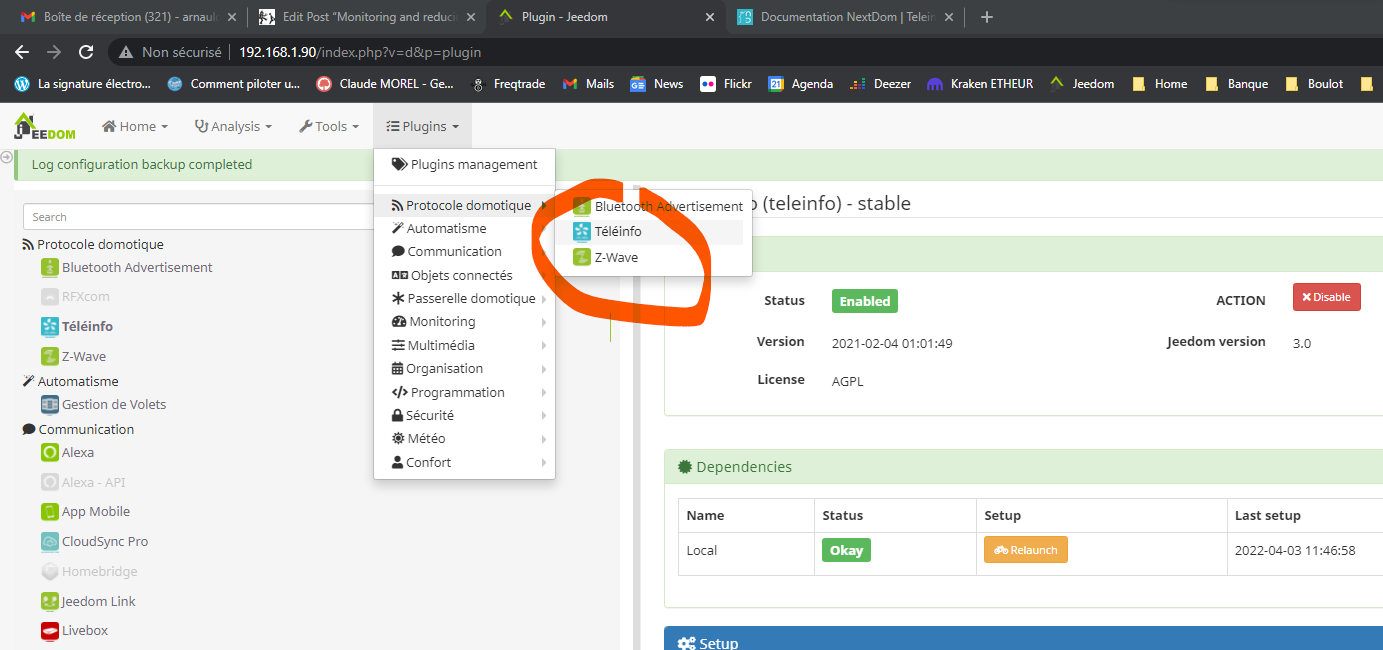The width and height of the screenshot is (1383, 650).
Task: Open the Jeedom bookmark
Action: 1082,84
